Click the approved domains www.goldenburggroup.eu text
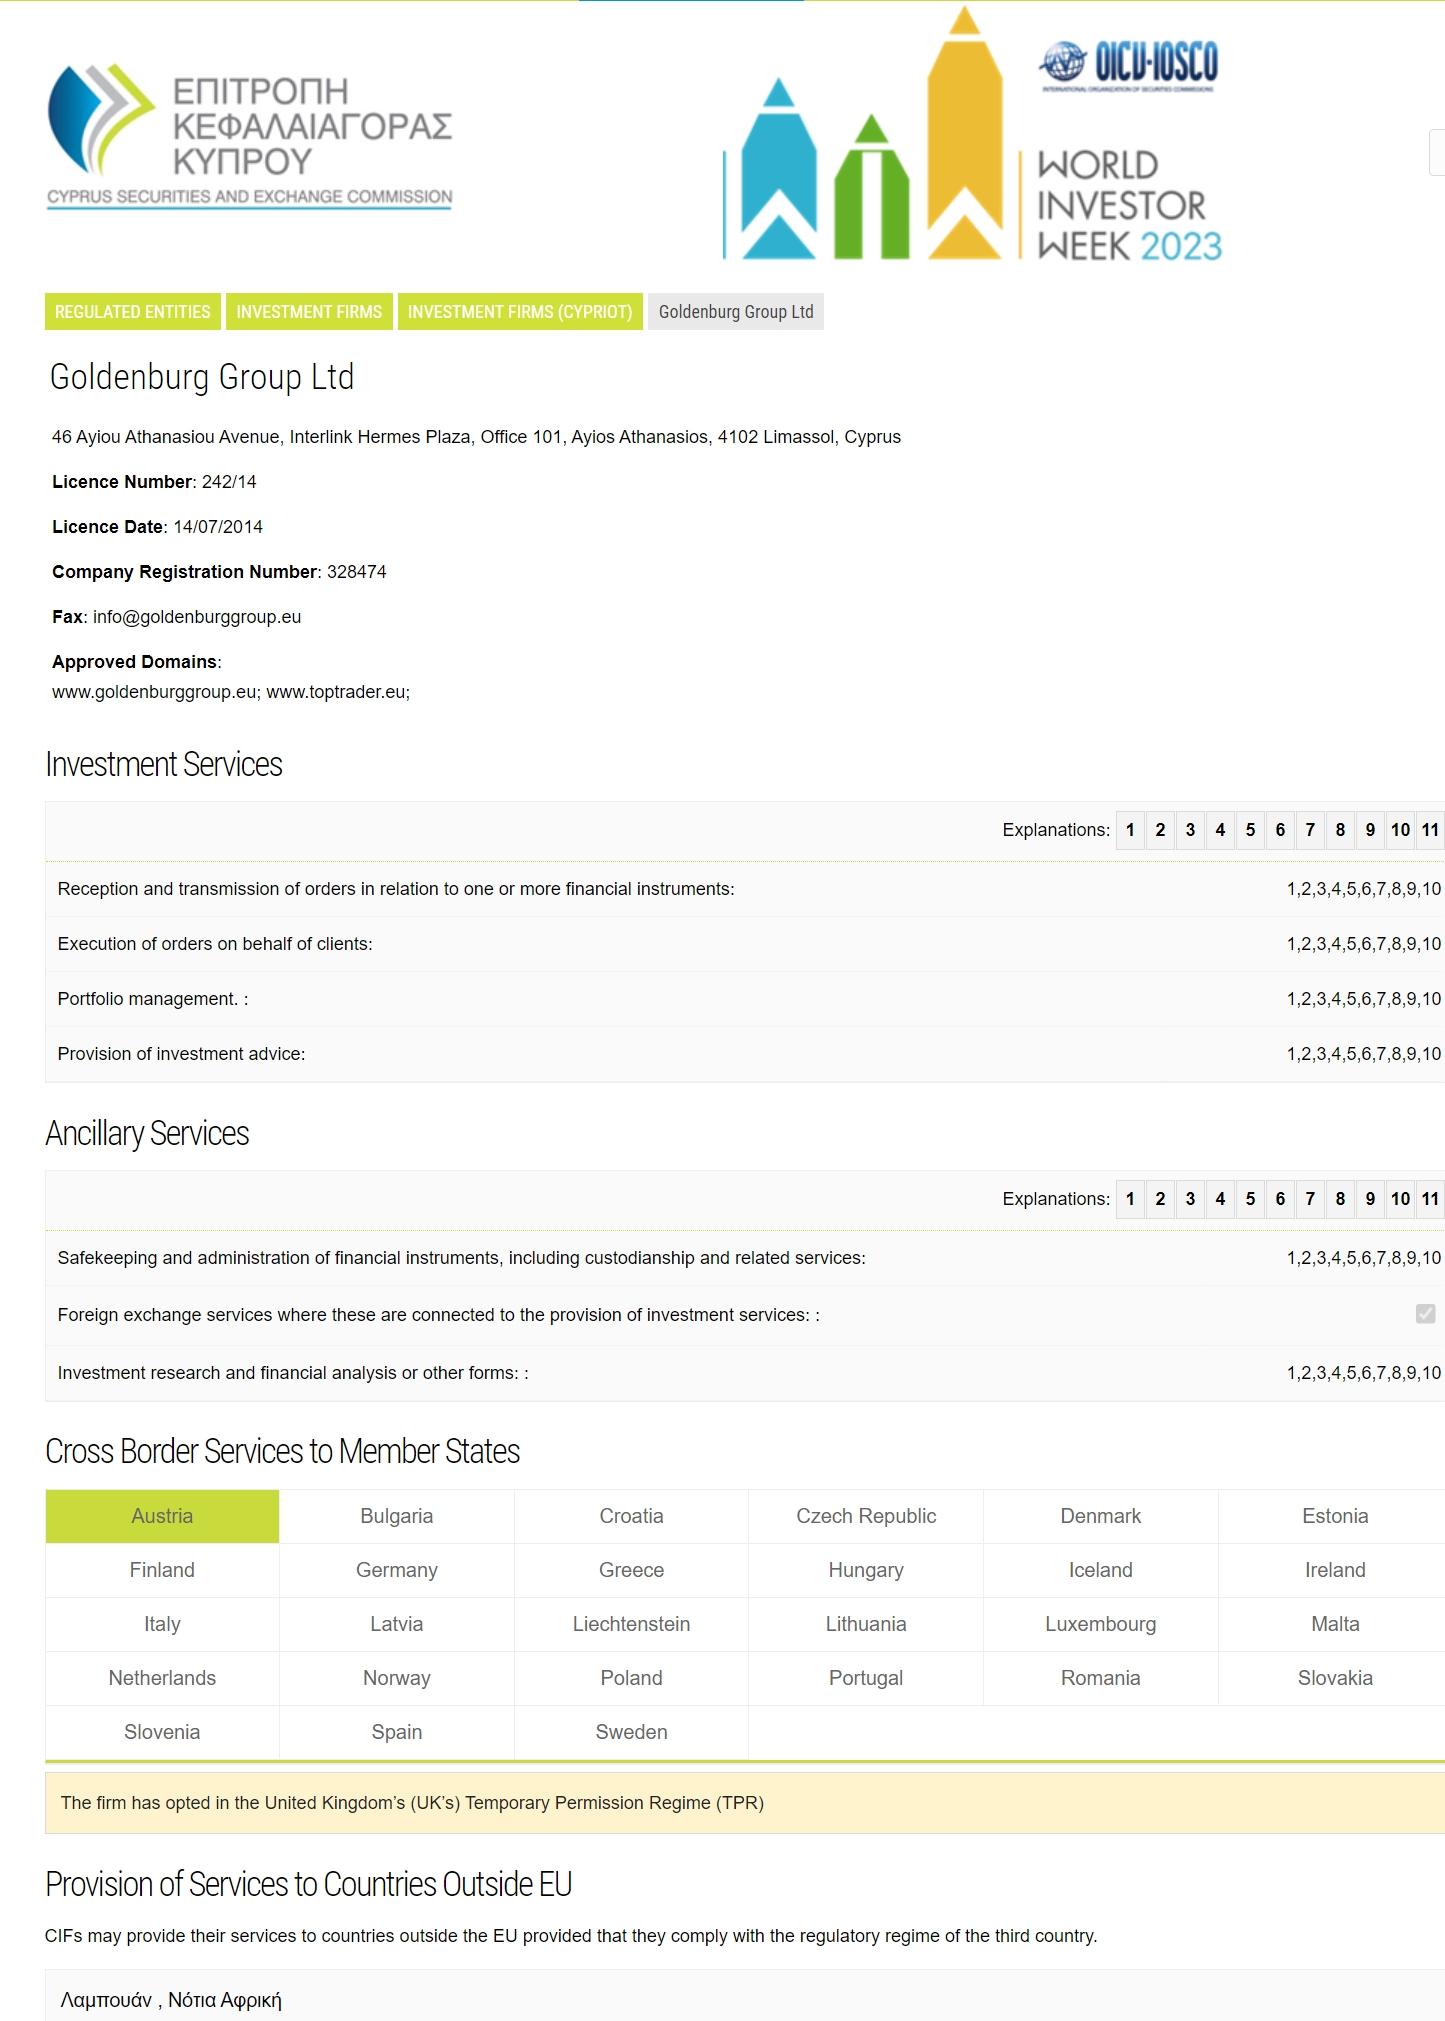This screenshot has width=1445, height=2021. click(154, 692)
